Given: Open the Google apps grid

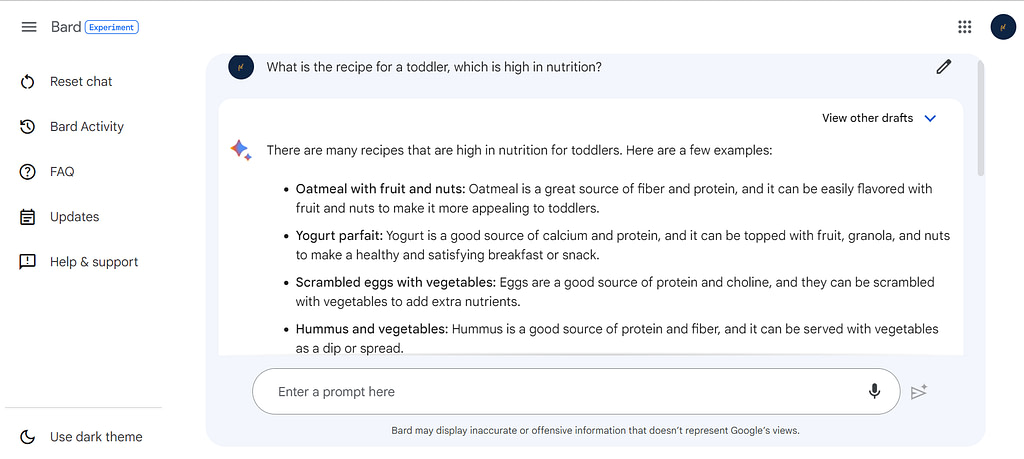Looking at the screenshot, I should (965, 27).
